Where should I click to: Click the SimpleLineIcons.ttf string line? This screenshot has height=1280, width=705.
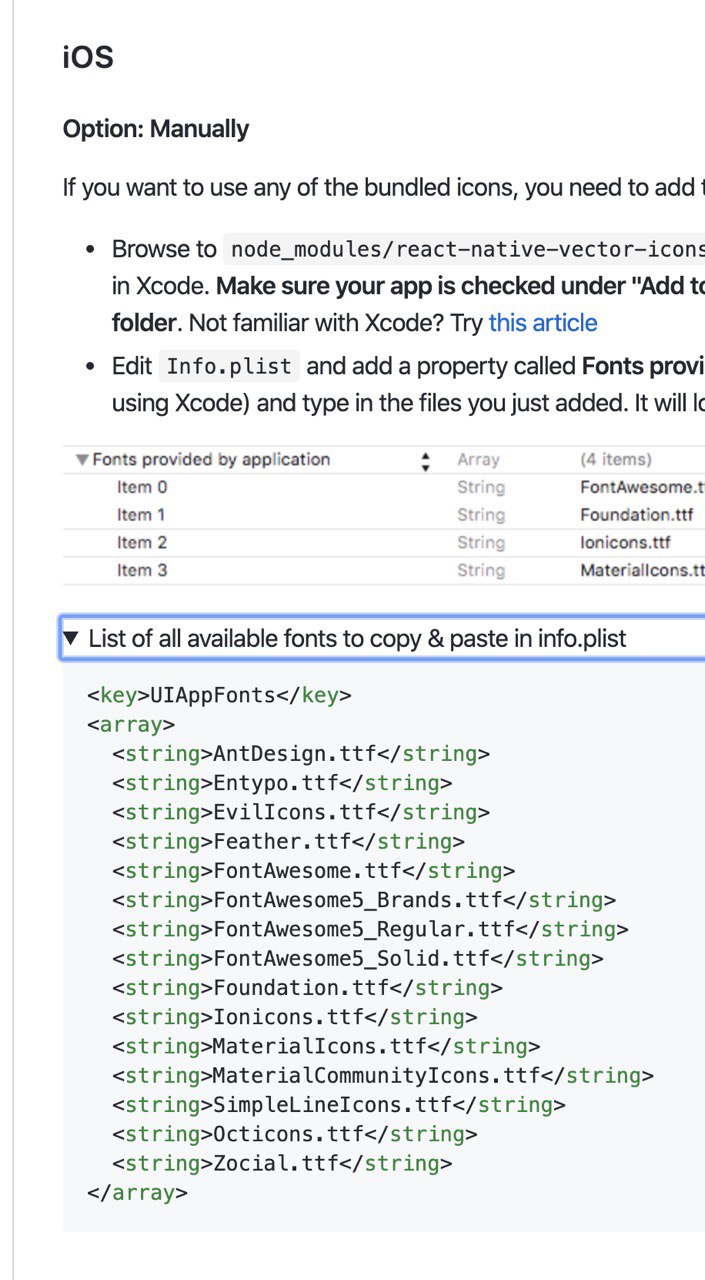coord(339,1104)
